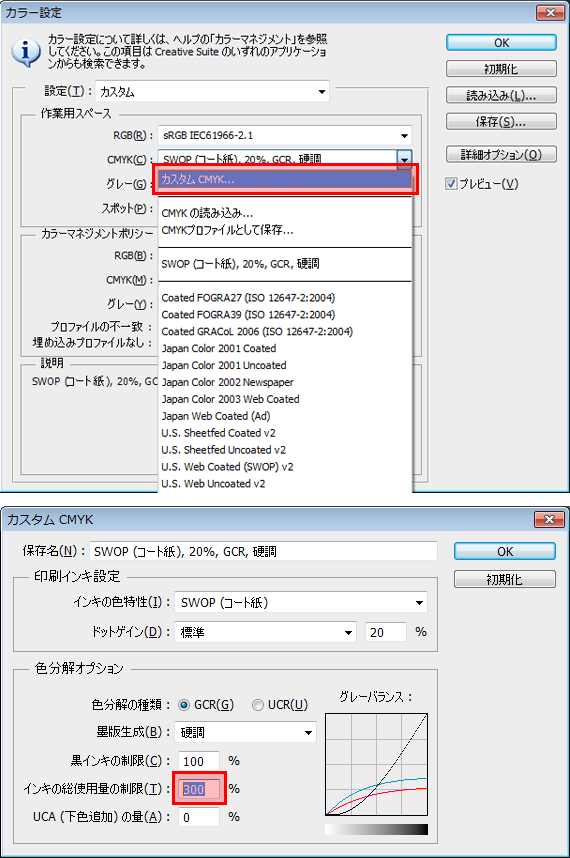570x858 pixels.
Task: Click the UCA (下色追加) の量(A) field
Action: pyautogui.click(x=199, y=817)
